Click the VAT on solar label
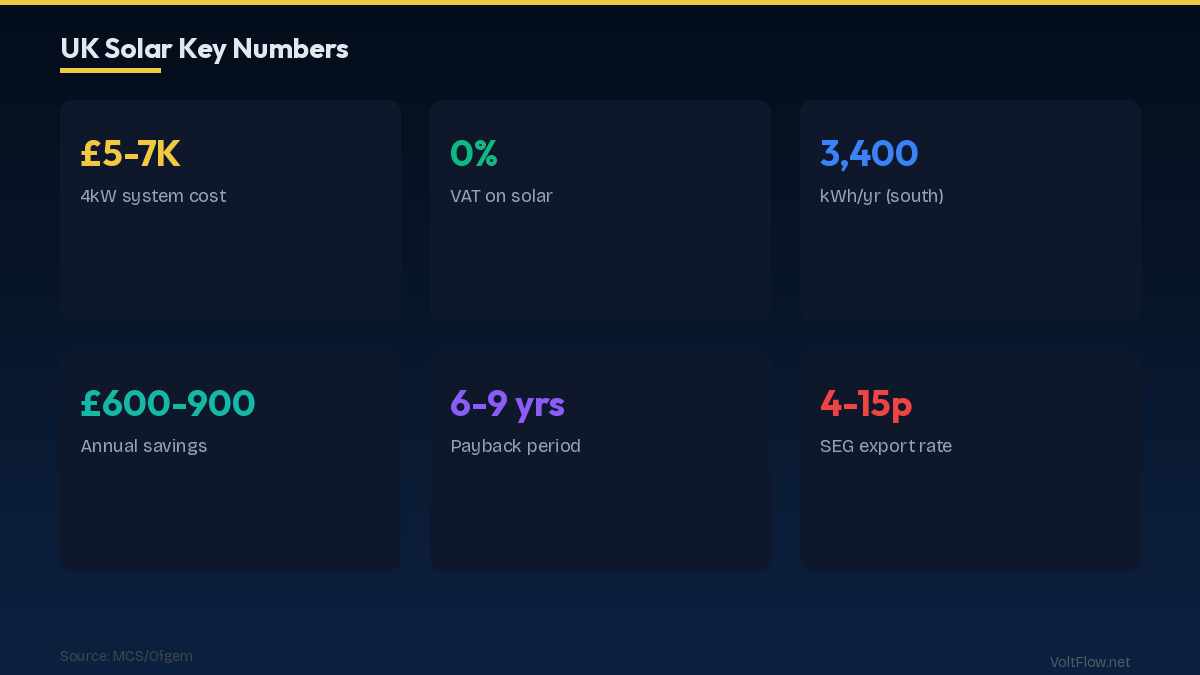The image size is (1200, 675). click(501, 196)
